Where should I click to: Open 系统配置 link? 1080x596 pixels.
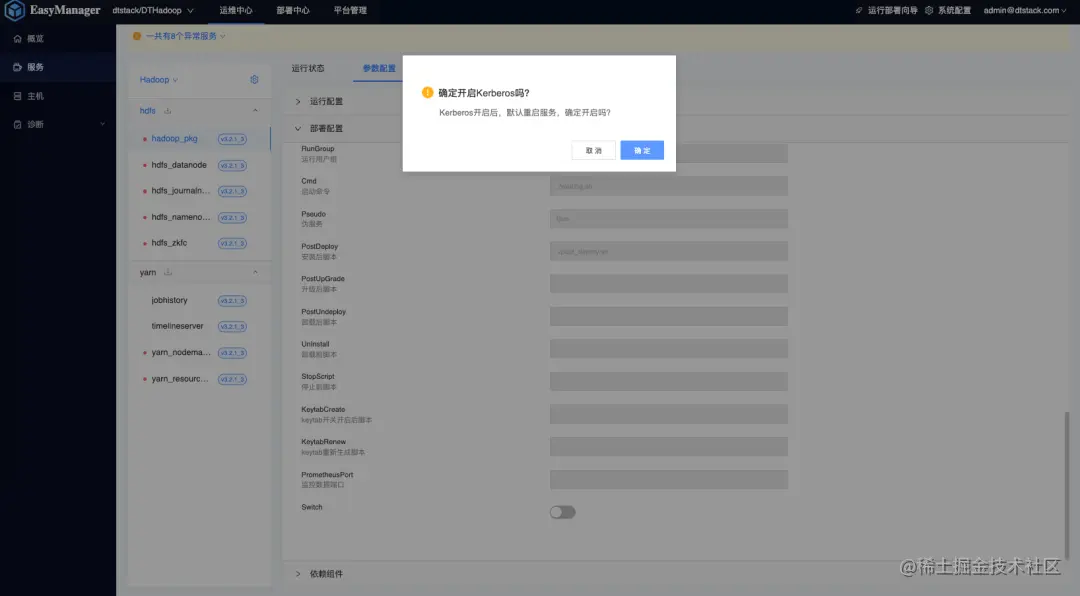[x=954, y=10]
